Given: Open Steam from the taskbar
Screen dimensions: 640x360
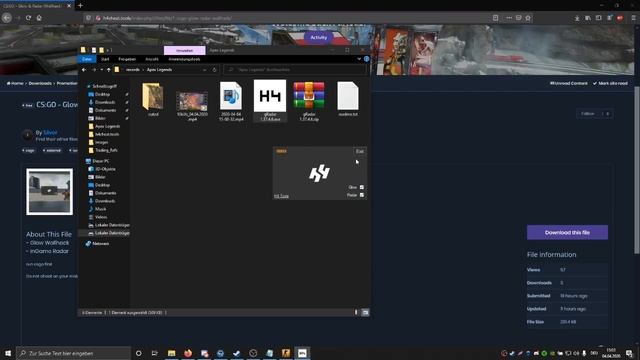Looking at the screenshot, I should click(x=237, y=353).
